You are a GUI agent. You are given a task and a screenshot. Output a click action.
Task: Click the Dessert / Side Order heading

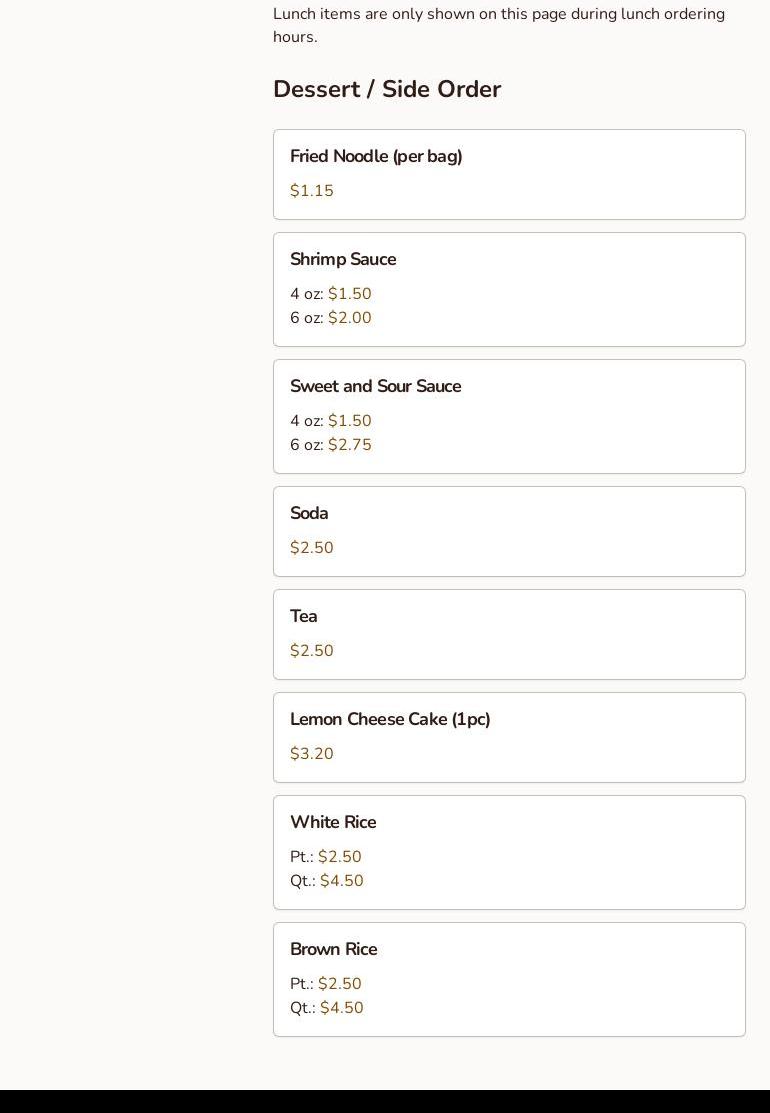(387, 89)
